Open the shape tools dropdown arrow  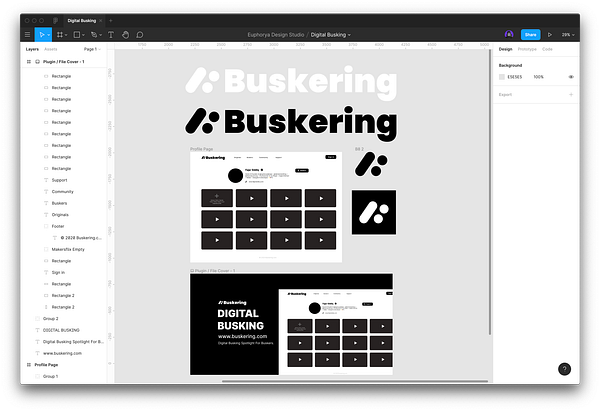click(83, 35)
